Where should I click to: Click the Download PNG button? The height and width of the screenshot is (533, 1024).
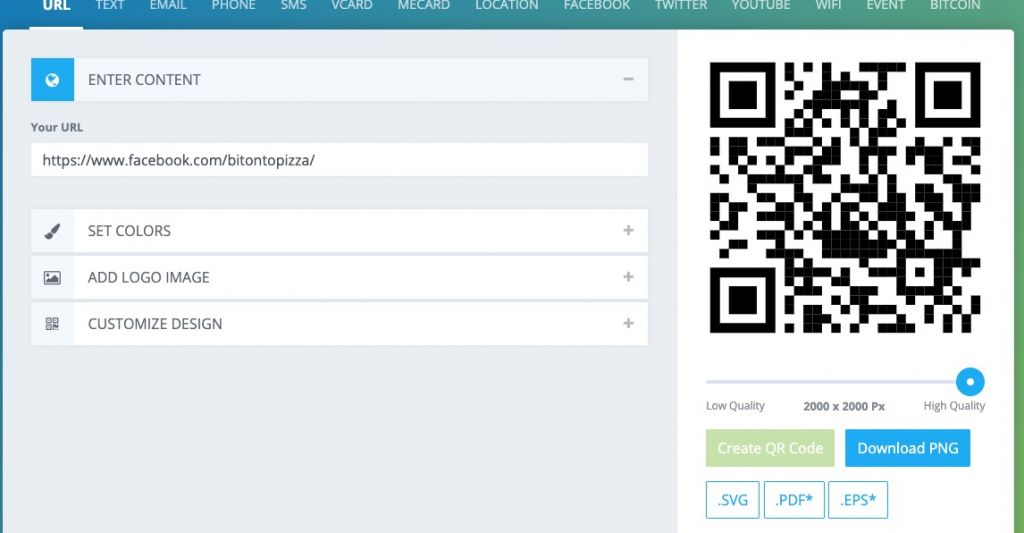point(907,448)
